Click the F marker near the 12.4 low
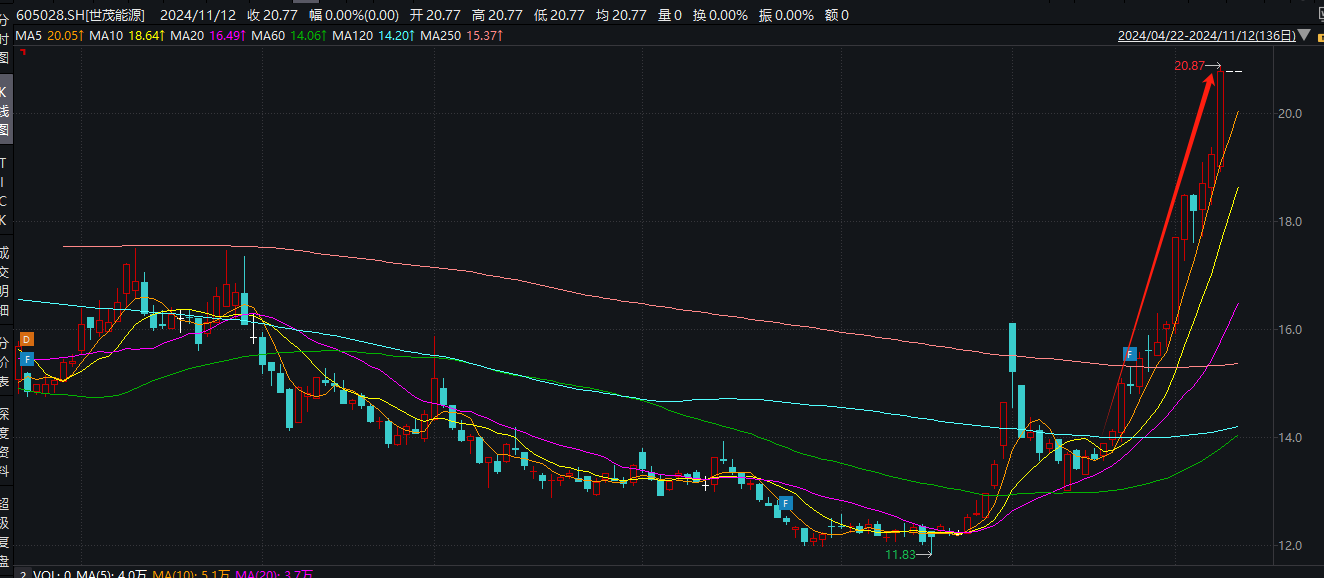This screenshot has height=578, width=1324. coord(787,503)
